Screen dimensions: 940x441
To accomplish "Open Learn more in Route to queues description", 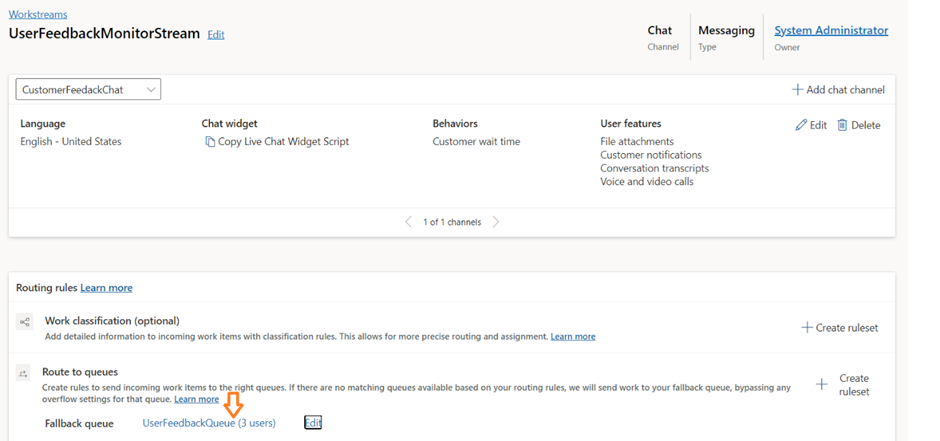I will (x=196, y=399).
